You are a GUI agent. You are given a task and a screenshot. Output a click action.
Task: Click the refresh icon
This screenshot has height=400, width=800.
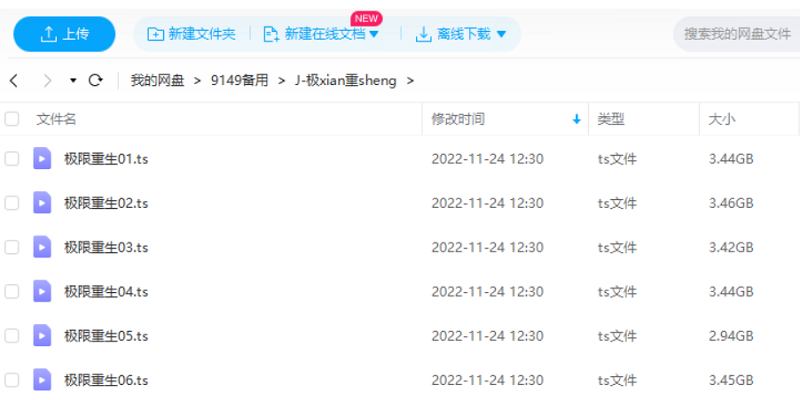(x=95, y=80)
